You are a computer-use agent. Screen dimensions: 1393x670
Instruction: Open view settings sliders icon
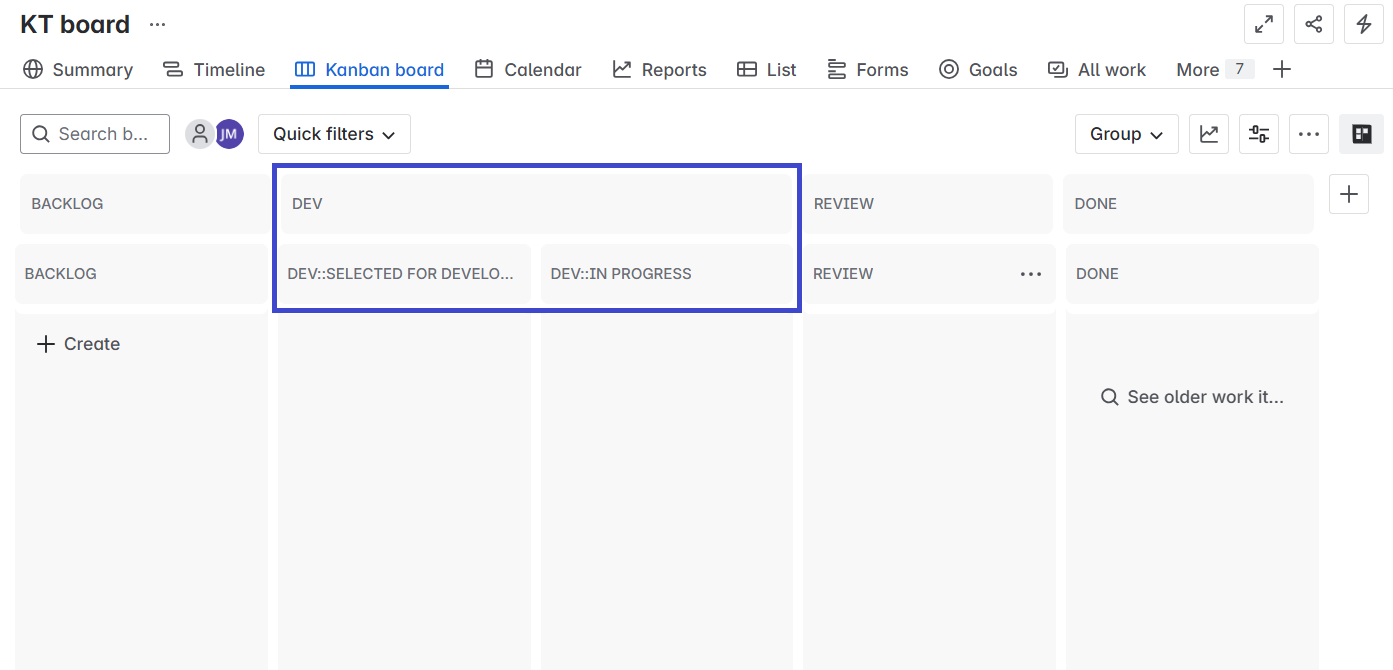click(1259, 134)
